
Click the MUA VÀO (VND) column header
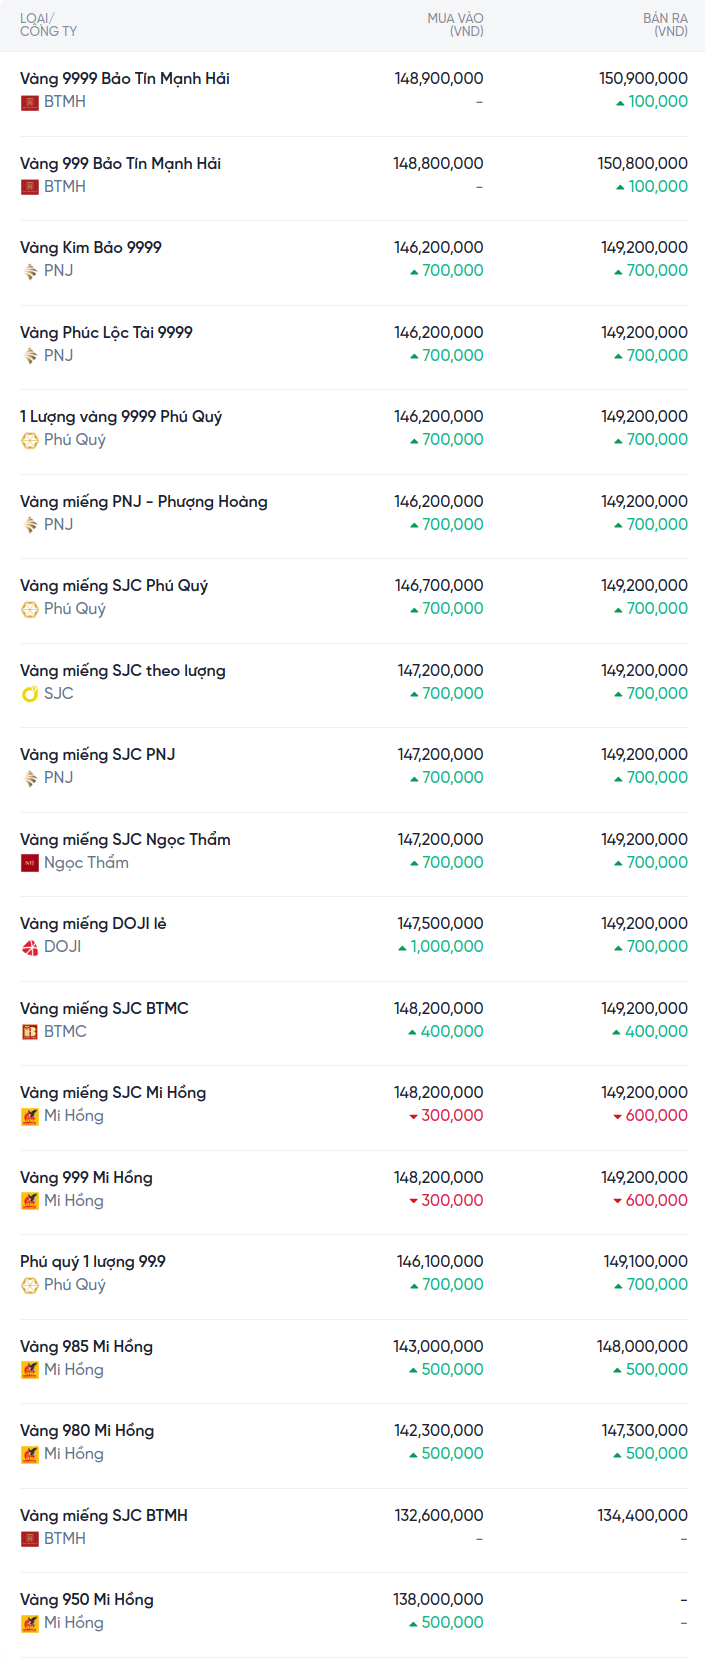click(455, 25)
